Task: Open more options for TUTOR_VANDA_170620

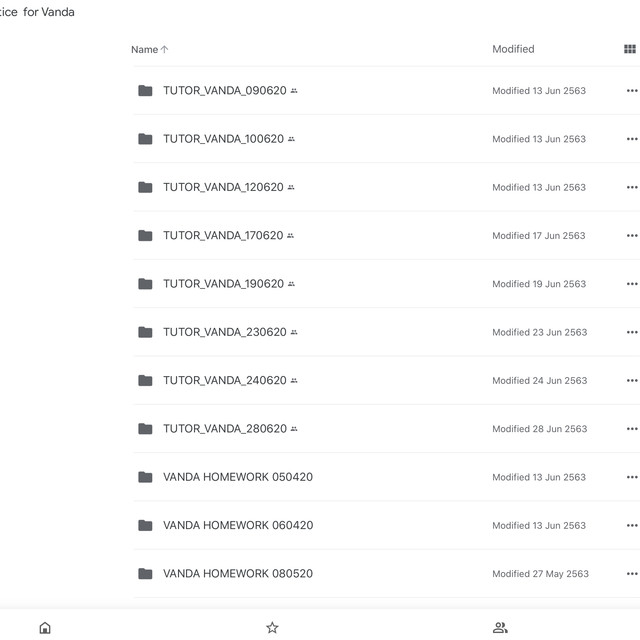Action: coord(632,236)
